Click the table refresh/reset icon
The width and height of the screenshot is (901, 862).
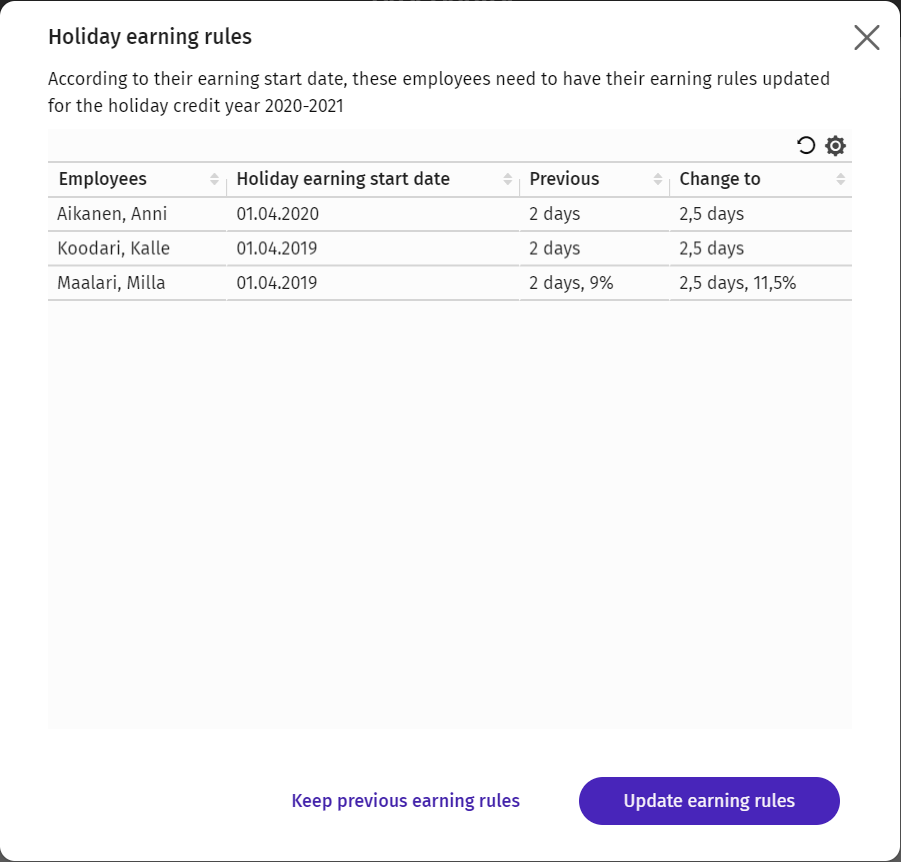[806, 145]
